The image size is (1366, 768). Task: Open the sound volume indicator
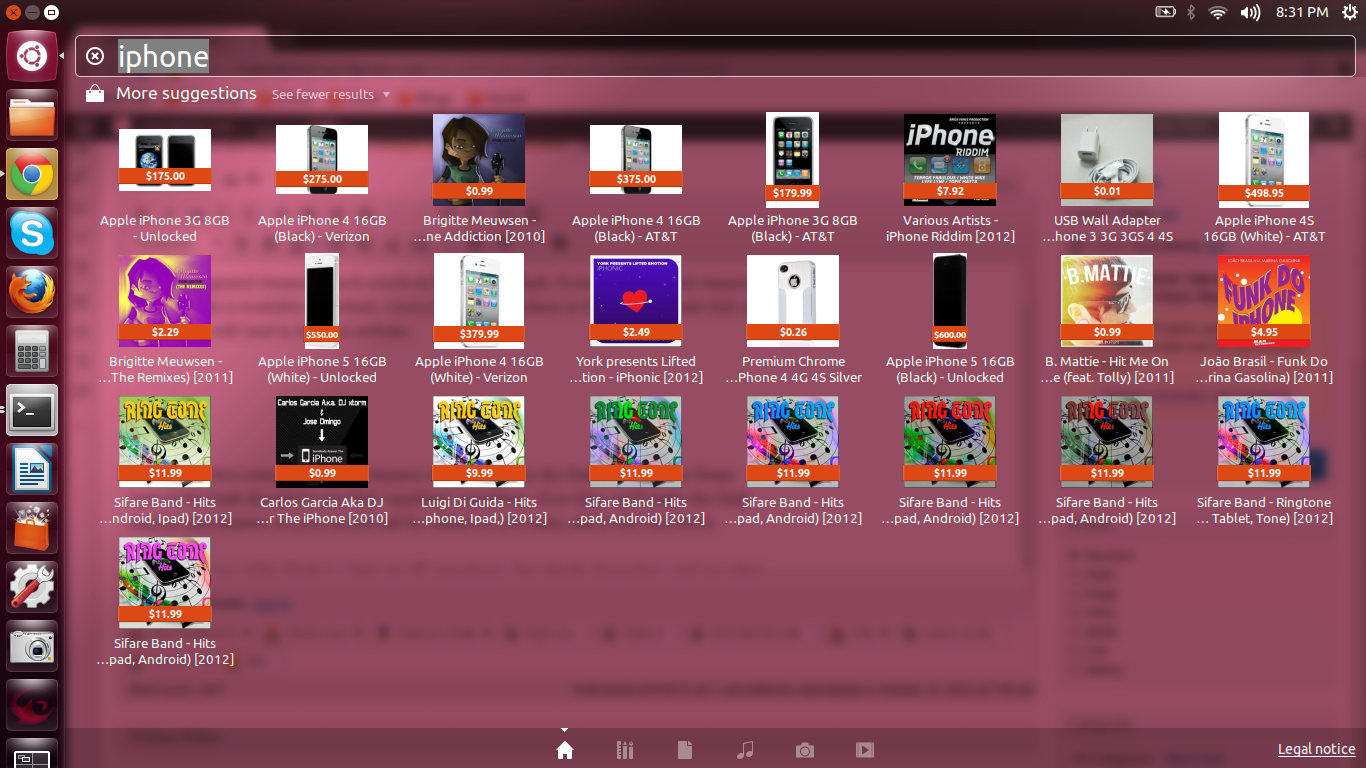pos(1250,12)
